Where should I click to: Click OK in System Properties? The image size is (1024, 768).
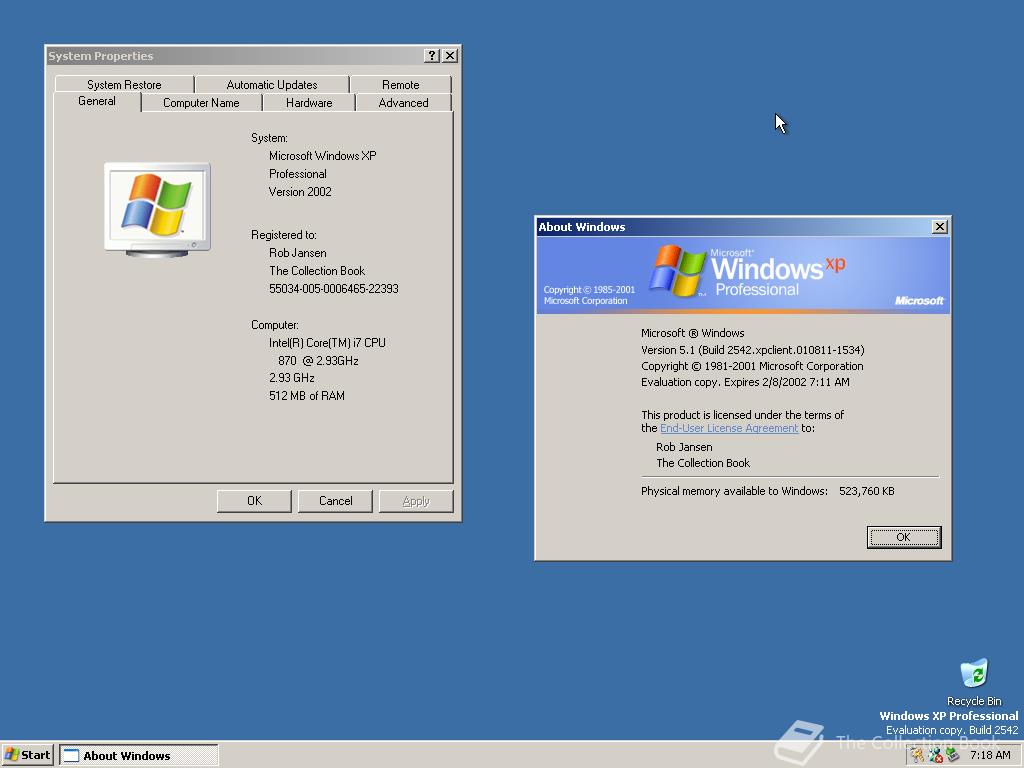click(x=254, y=501)
